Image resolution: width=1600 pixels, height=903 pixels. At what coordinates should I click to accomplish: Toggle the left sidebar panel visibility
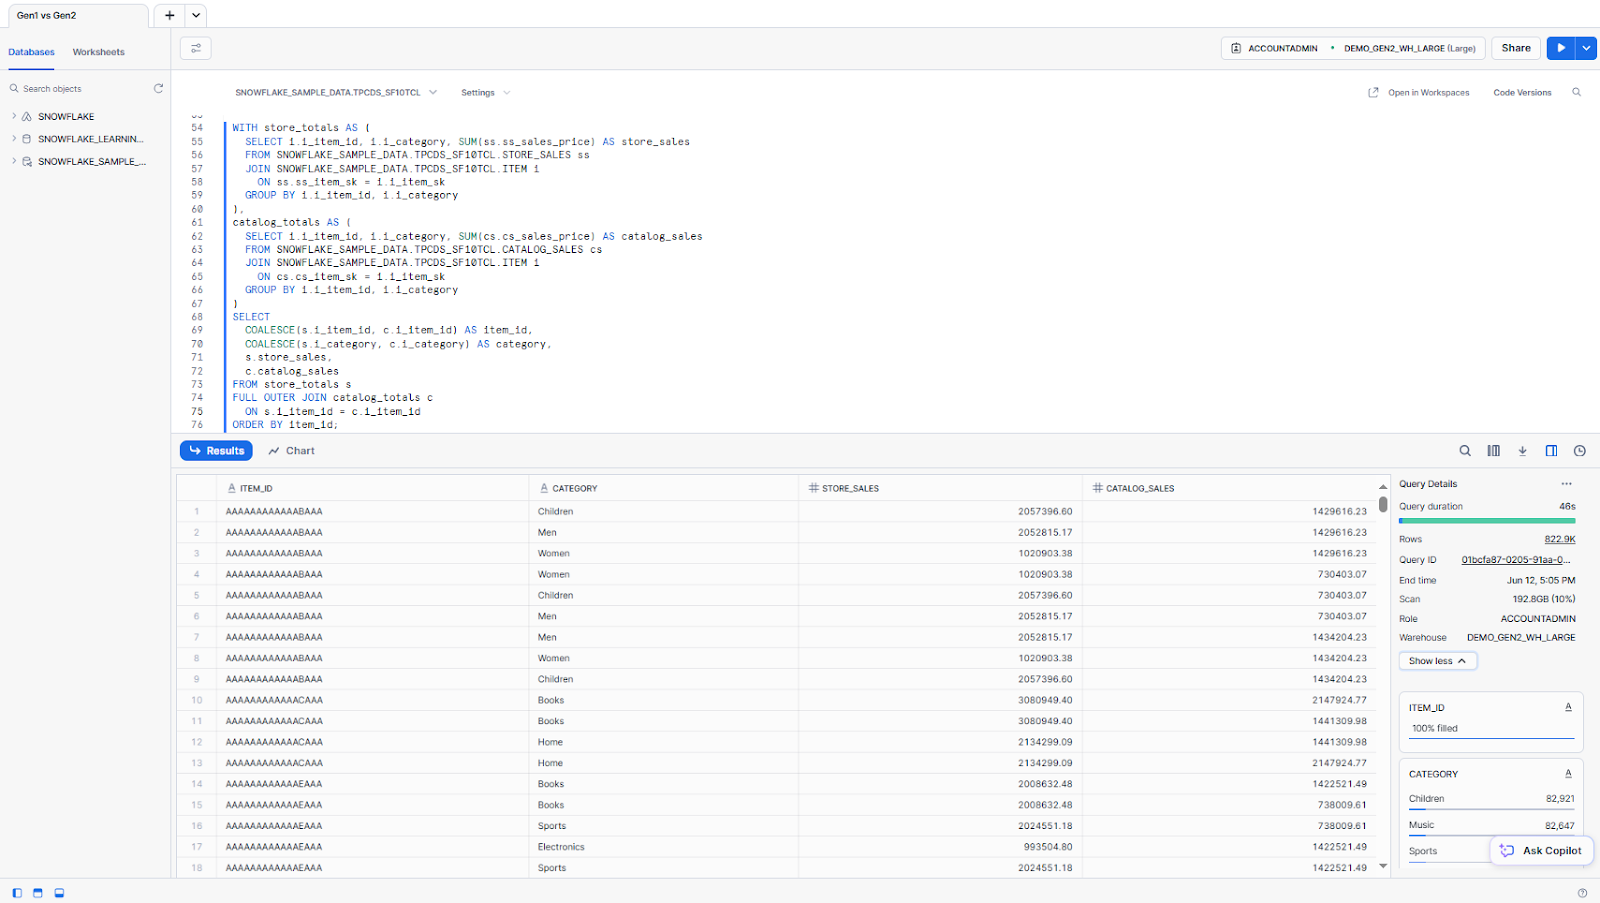click(17, 893)
